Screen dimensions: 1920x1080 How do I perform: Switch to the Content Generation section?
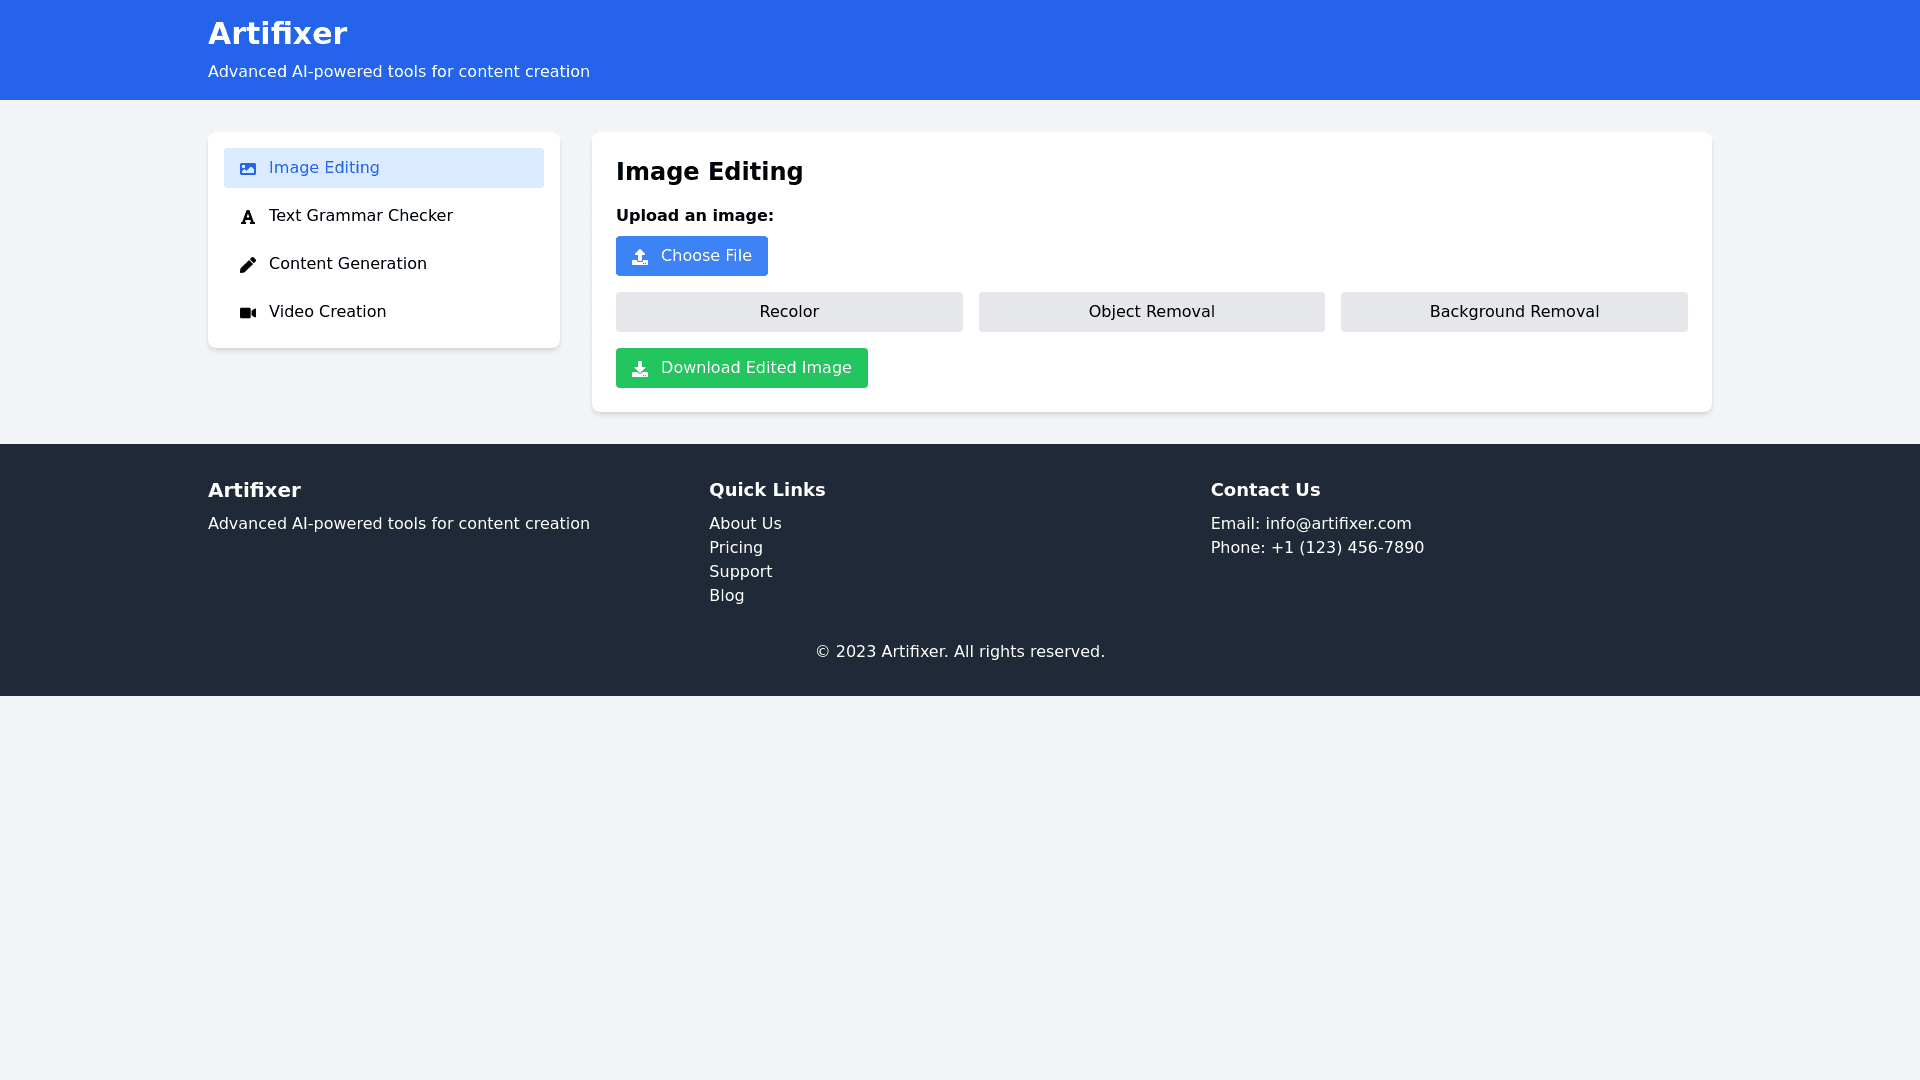(x=347, y=264)
